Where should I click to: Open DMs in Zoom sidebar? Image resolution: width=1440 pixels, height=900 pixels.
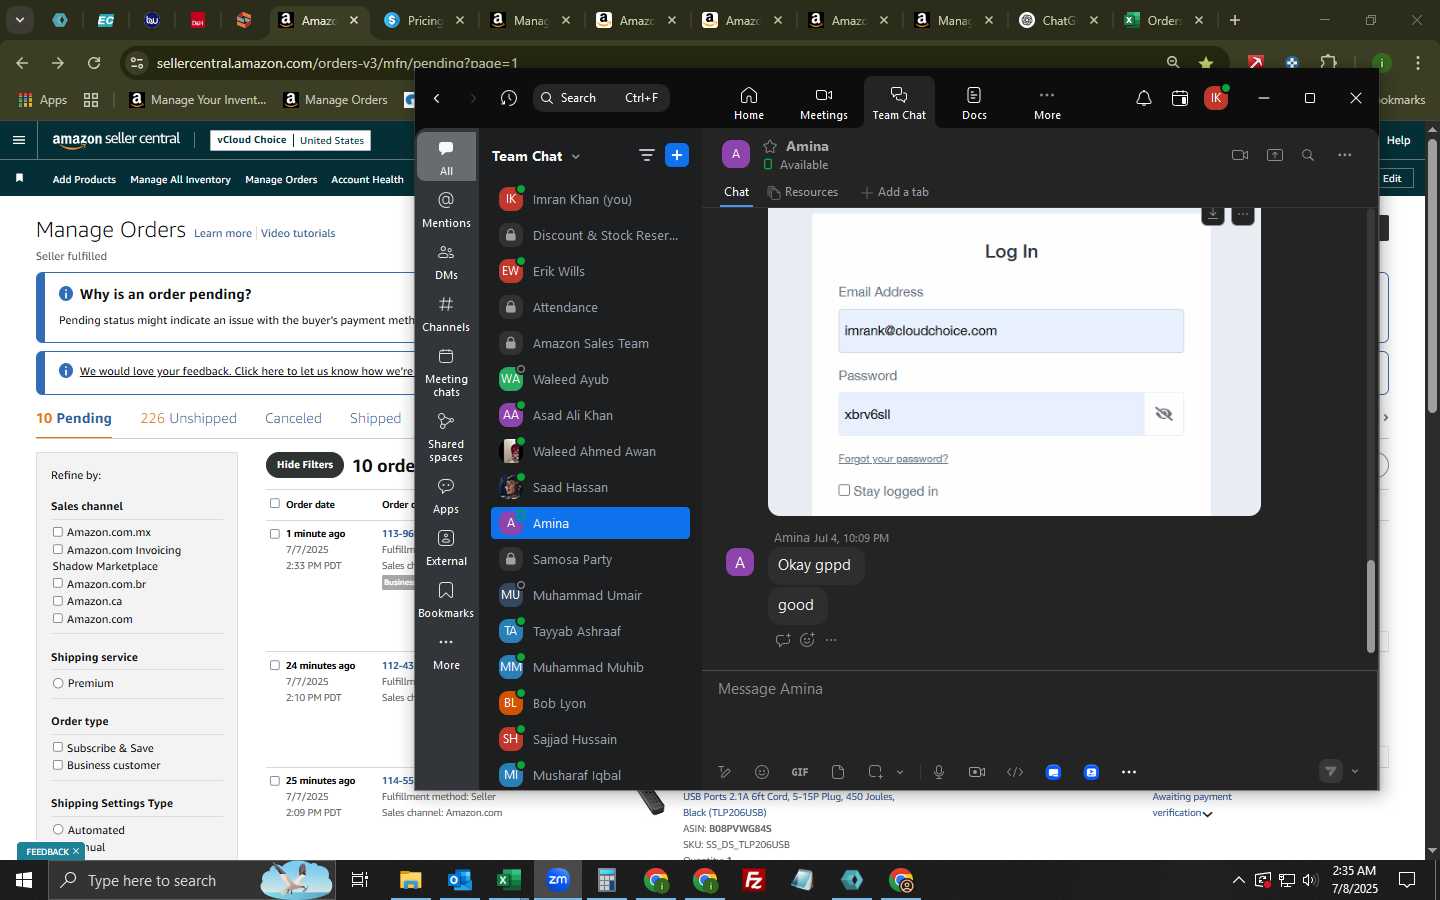tap(446, 262)
